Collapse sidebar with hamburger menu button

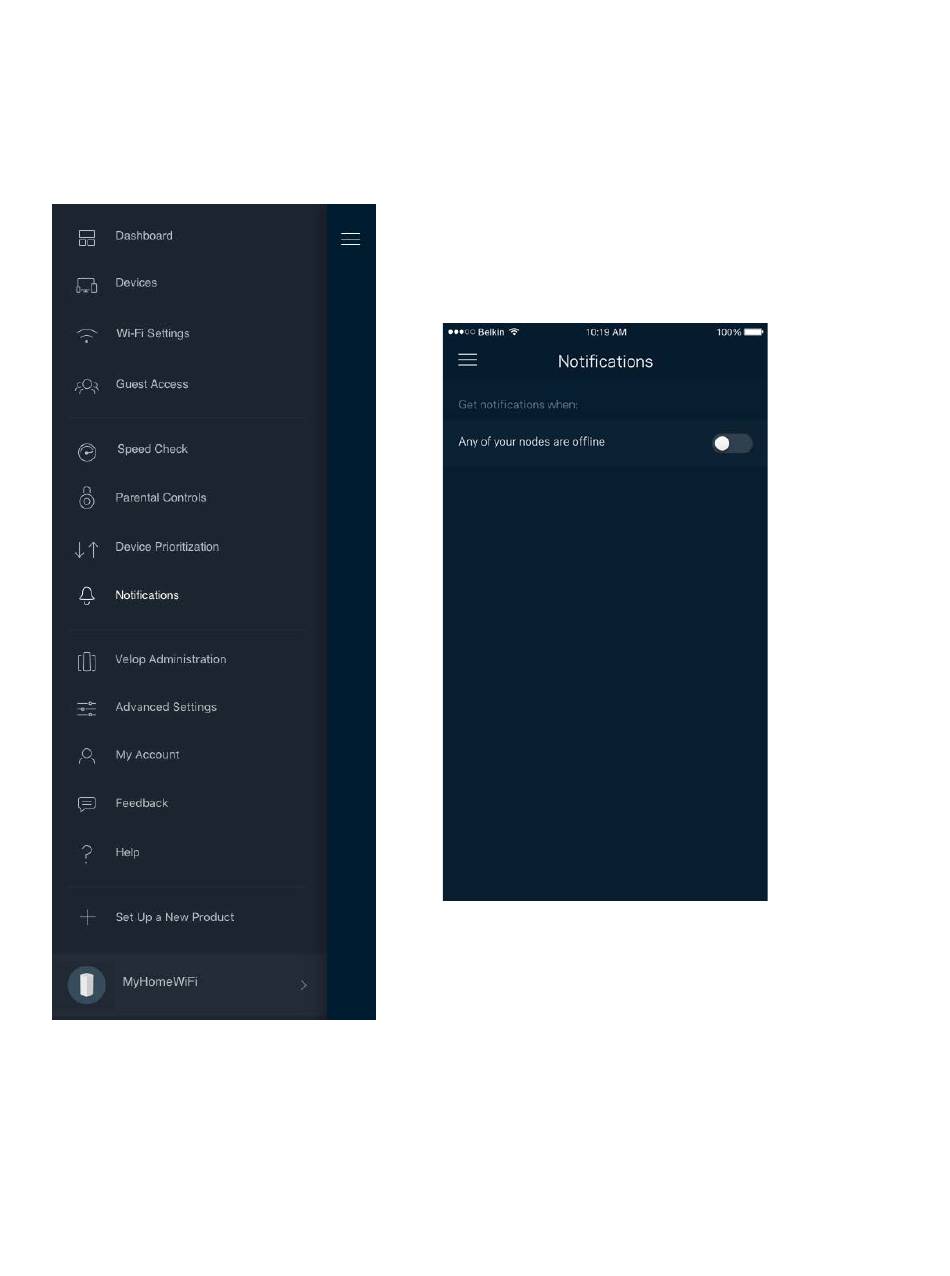[350, 239]
